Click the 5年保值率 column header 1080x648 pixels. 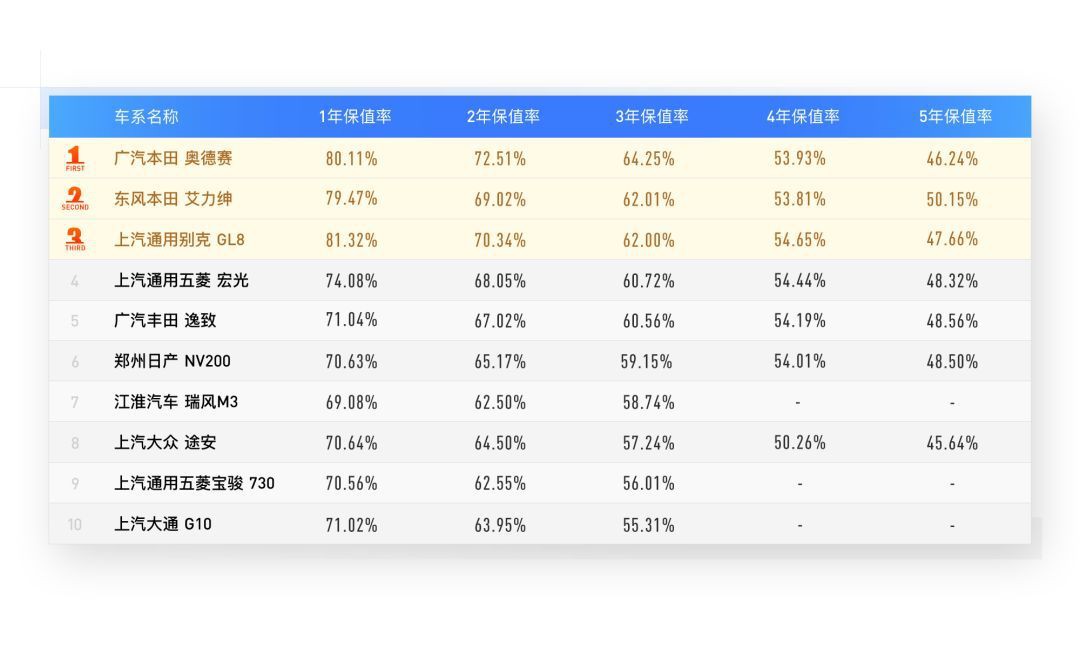(x=955, y=116)
